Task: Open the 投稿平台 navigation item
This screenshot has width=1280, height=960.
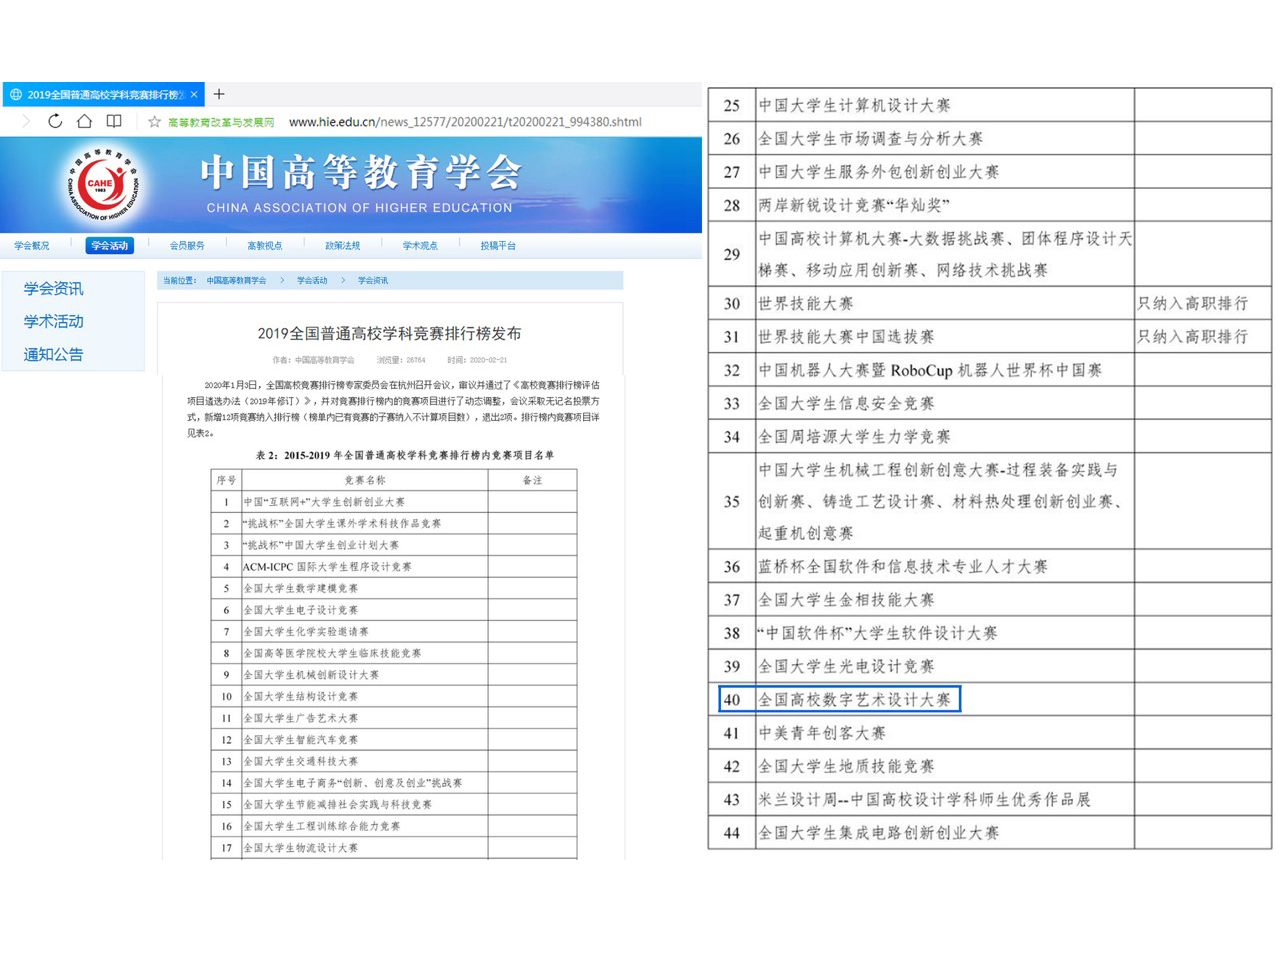Action: click(497, 245)
